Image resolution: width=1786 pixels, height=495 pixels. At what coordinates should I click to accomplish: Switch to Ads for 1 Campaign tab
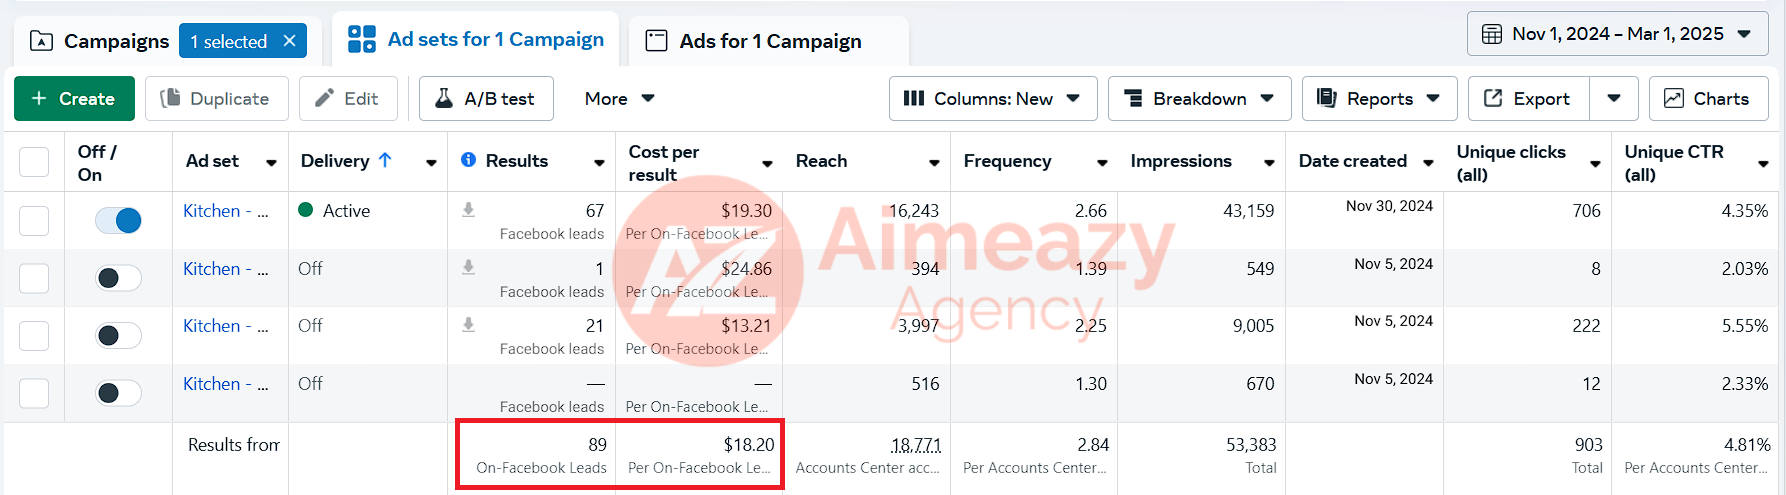point(768,41)
